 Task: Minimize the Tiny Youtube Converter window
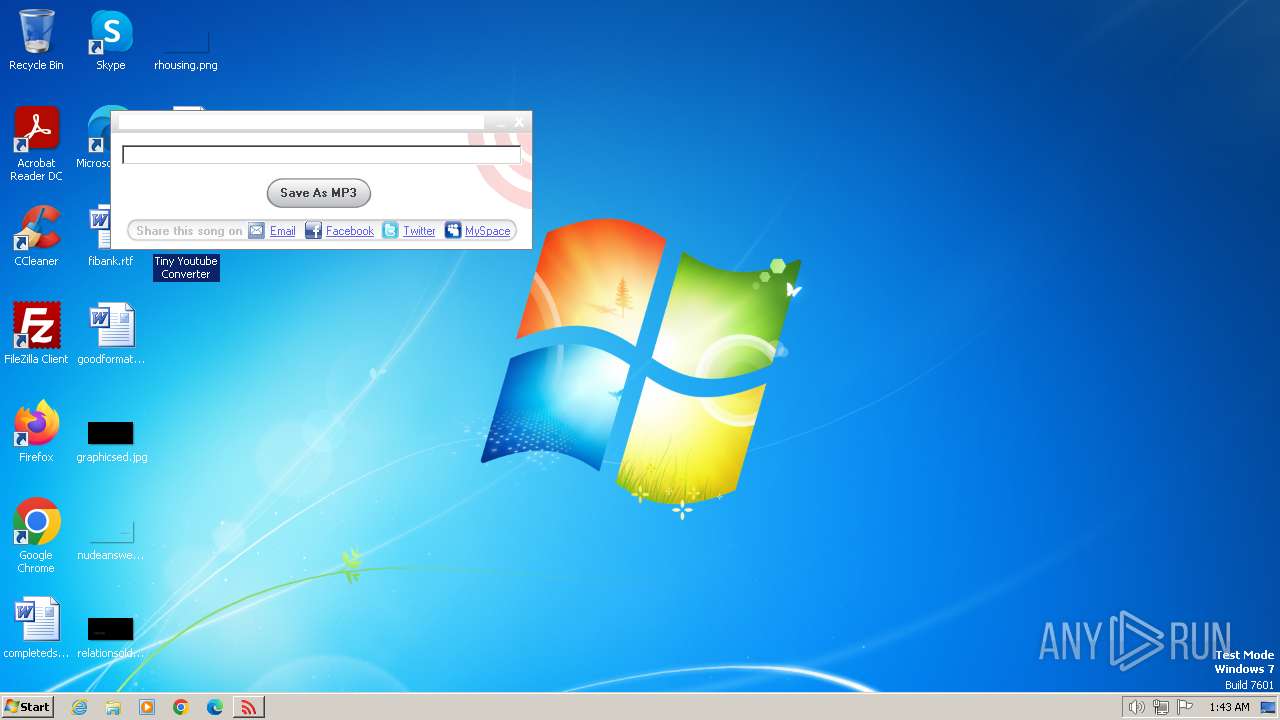[x=501, y=122]
